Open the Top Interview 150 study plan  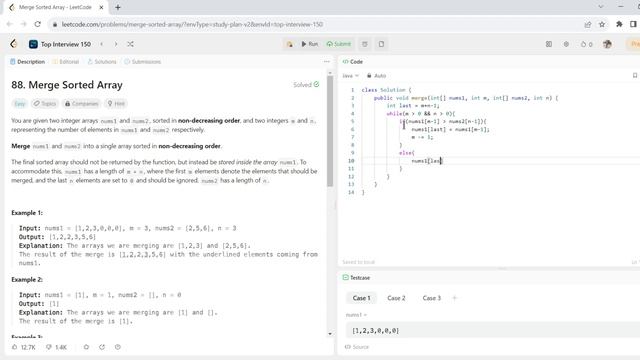point(60,44)
